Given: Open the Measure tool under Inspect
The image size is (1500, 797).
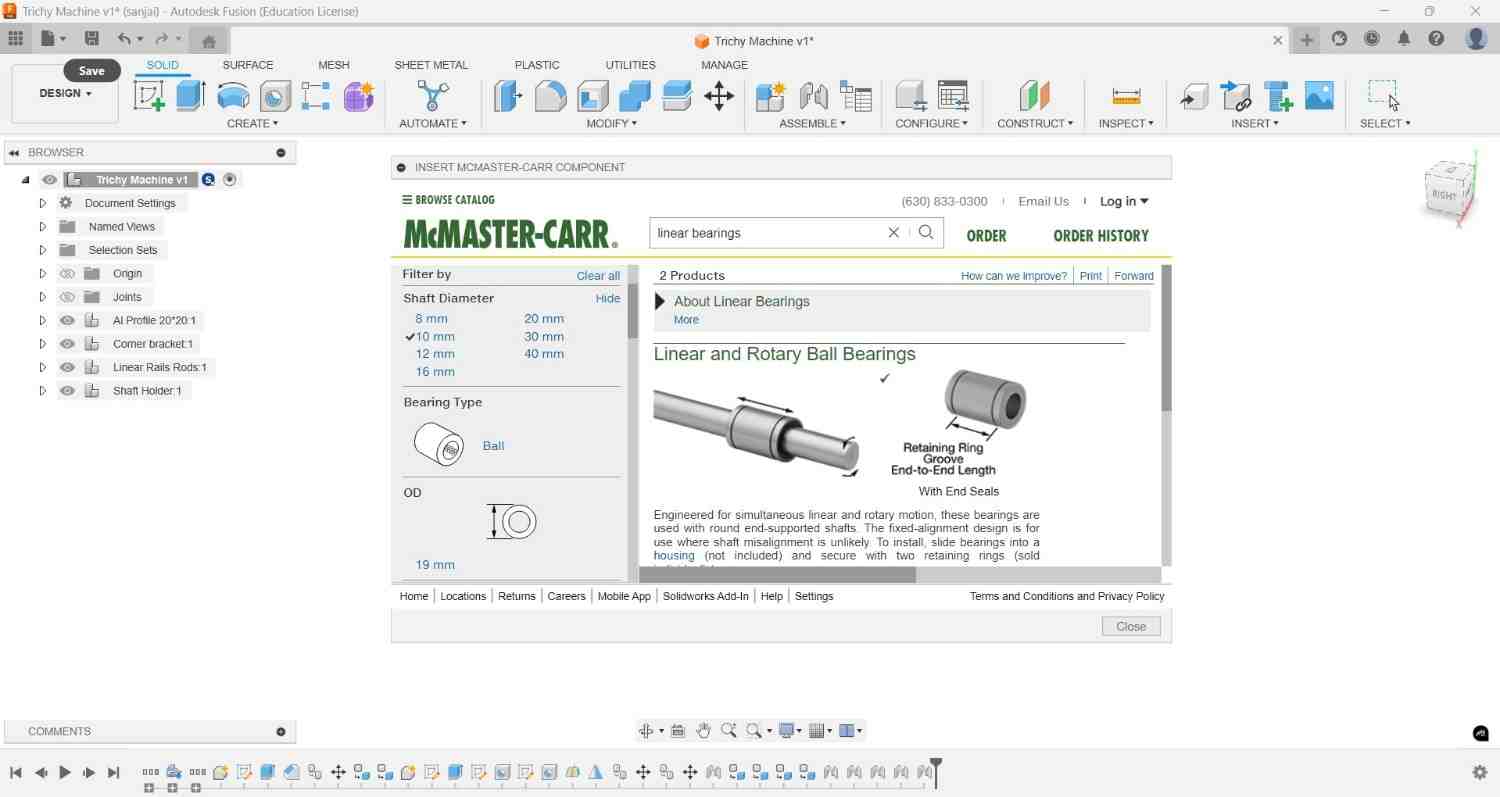Looking at the screenshot, I should pyautogui.click(x=1126, y=96).
